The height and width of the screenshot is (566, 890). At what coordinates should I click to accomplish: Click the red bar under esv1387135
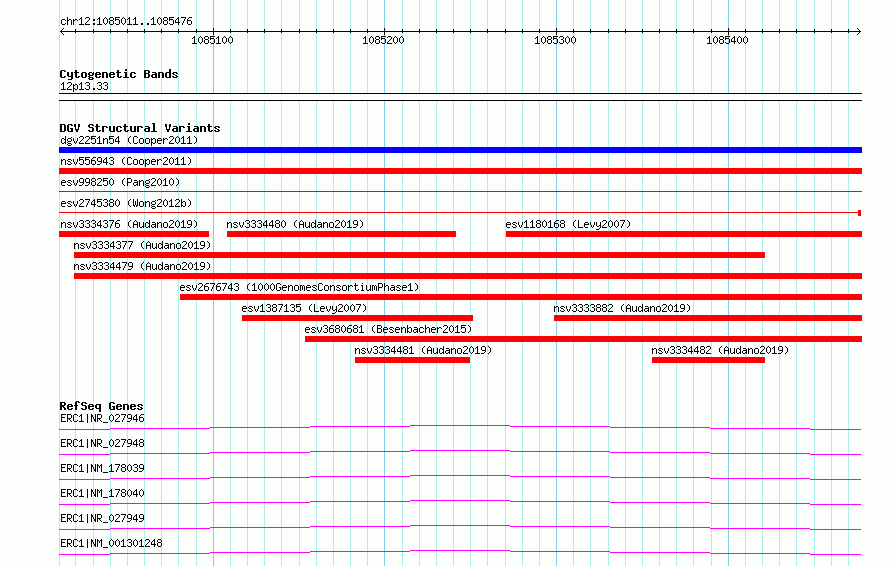point(358,318)
